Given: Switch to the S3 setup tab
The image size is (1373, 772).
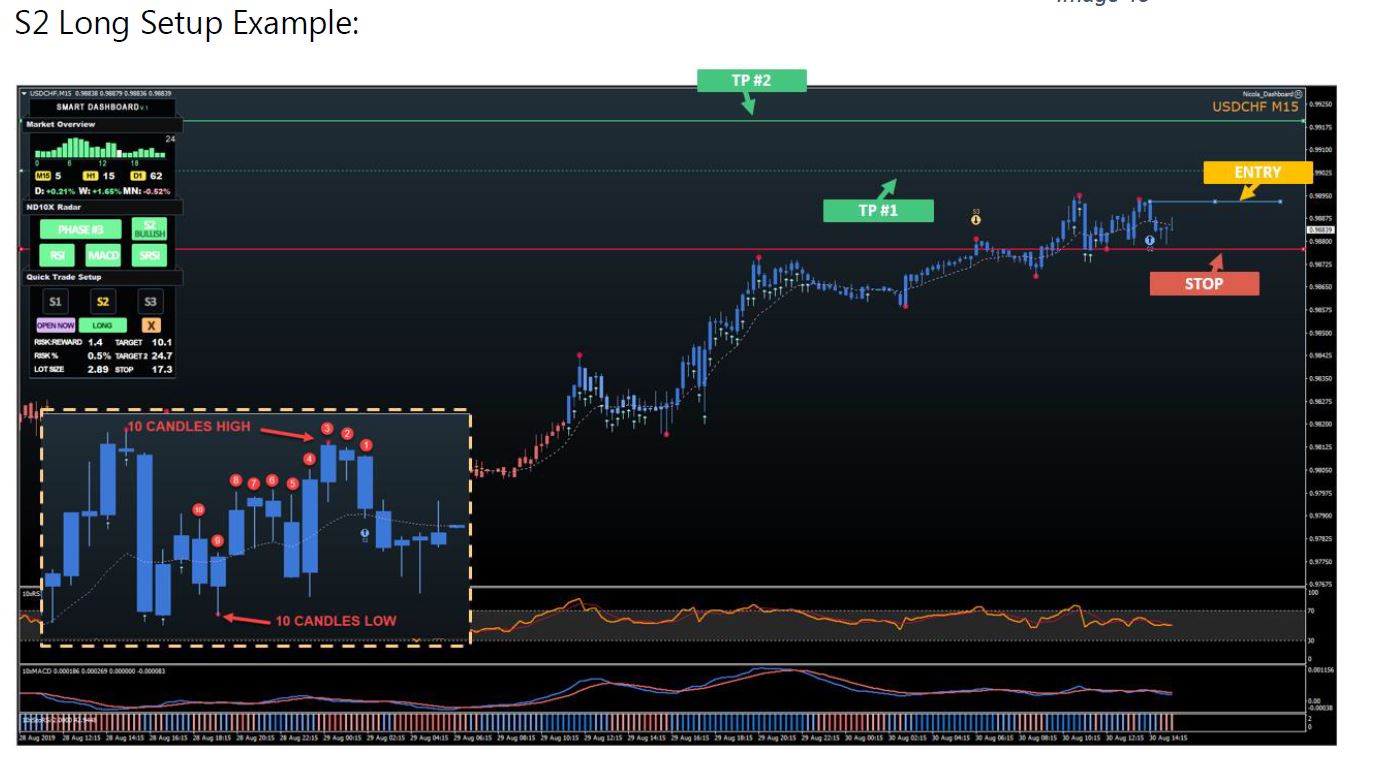Looking at the screenshot, I should (149, 300).
